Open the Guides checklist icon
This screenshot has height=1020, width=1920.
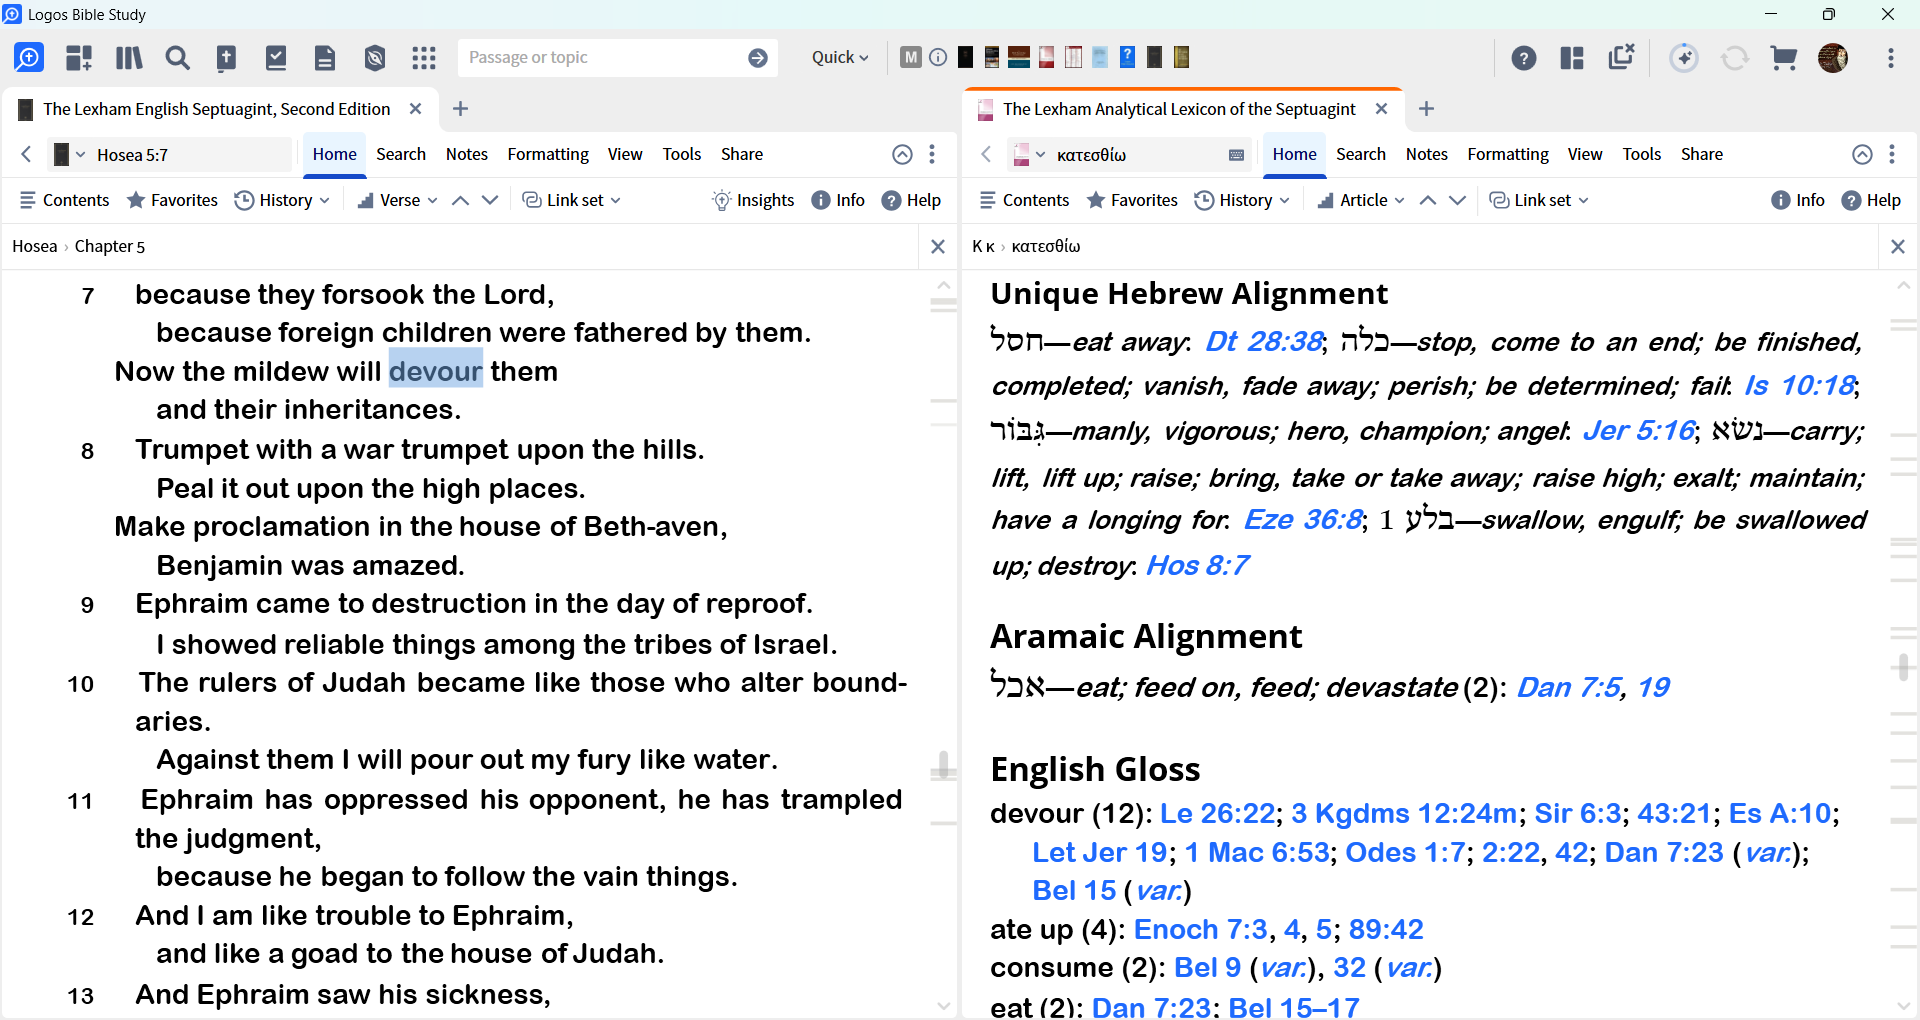pos(276,58)
